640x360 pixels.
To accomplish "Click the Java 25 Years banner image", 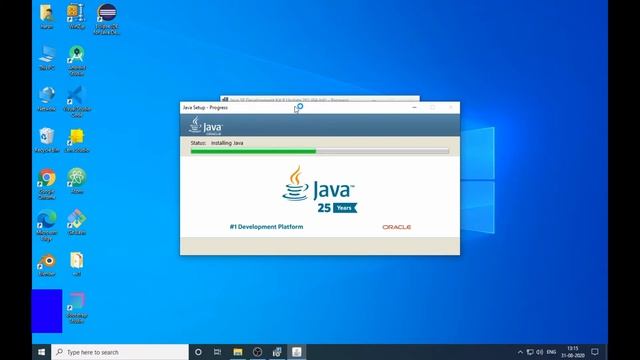I will coord(319,189).
